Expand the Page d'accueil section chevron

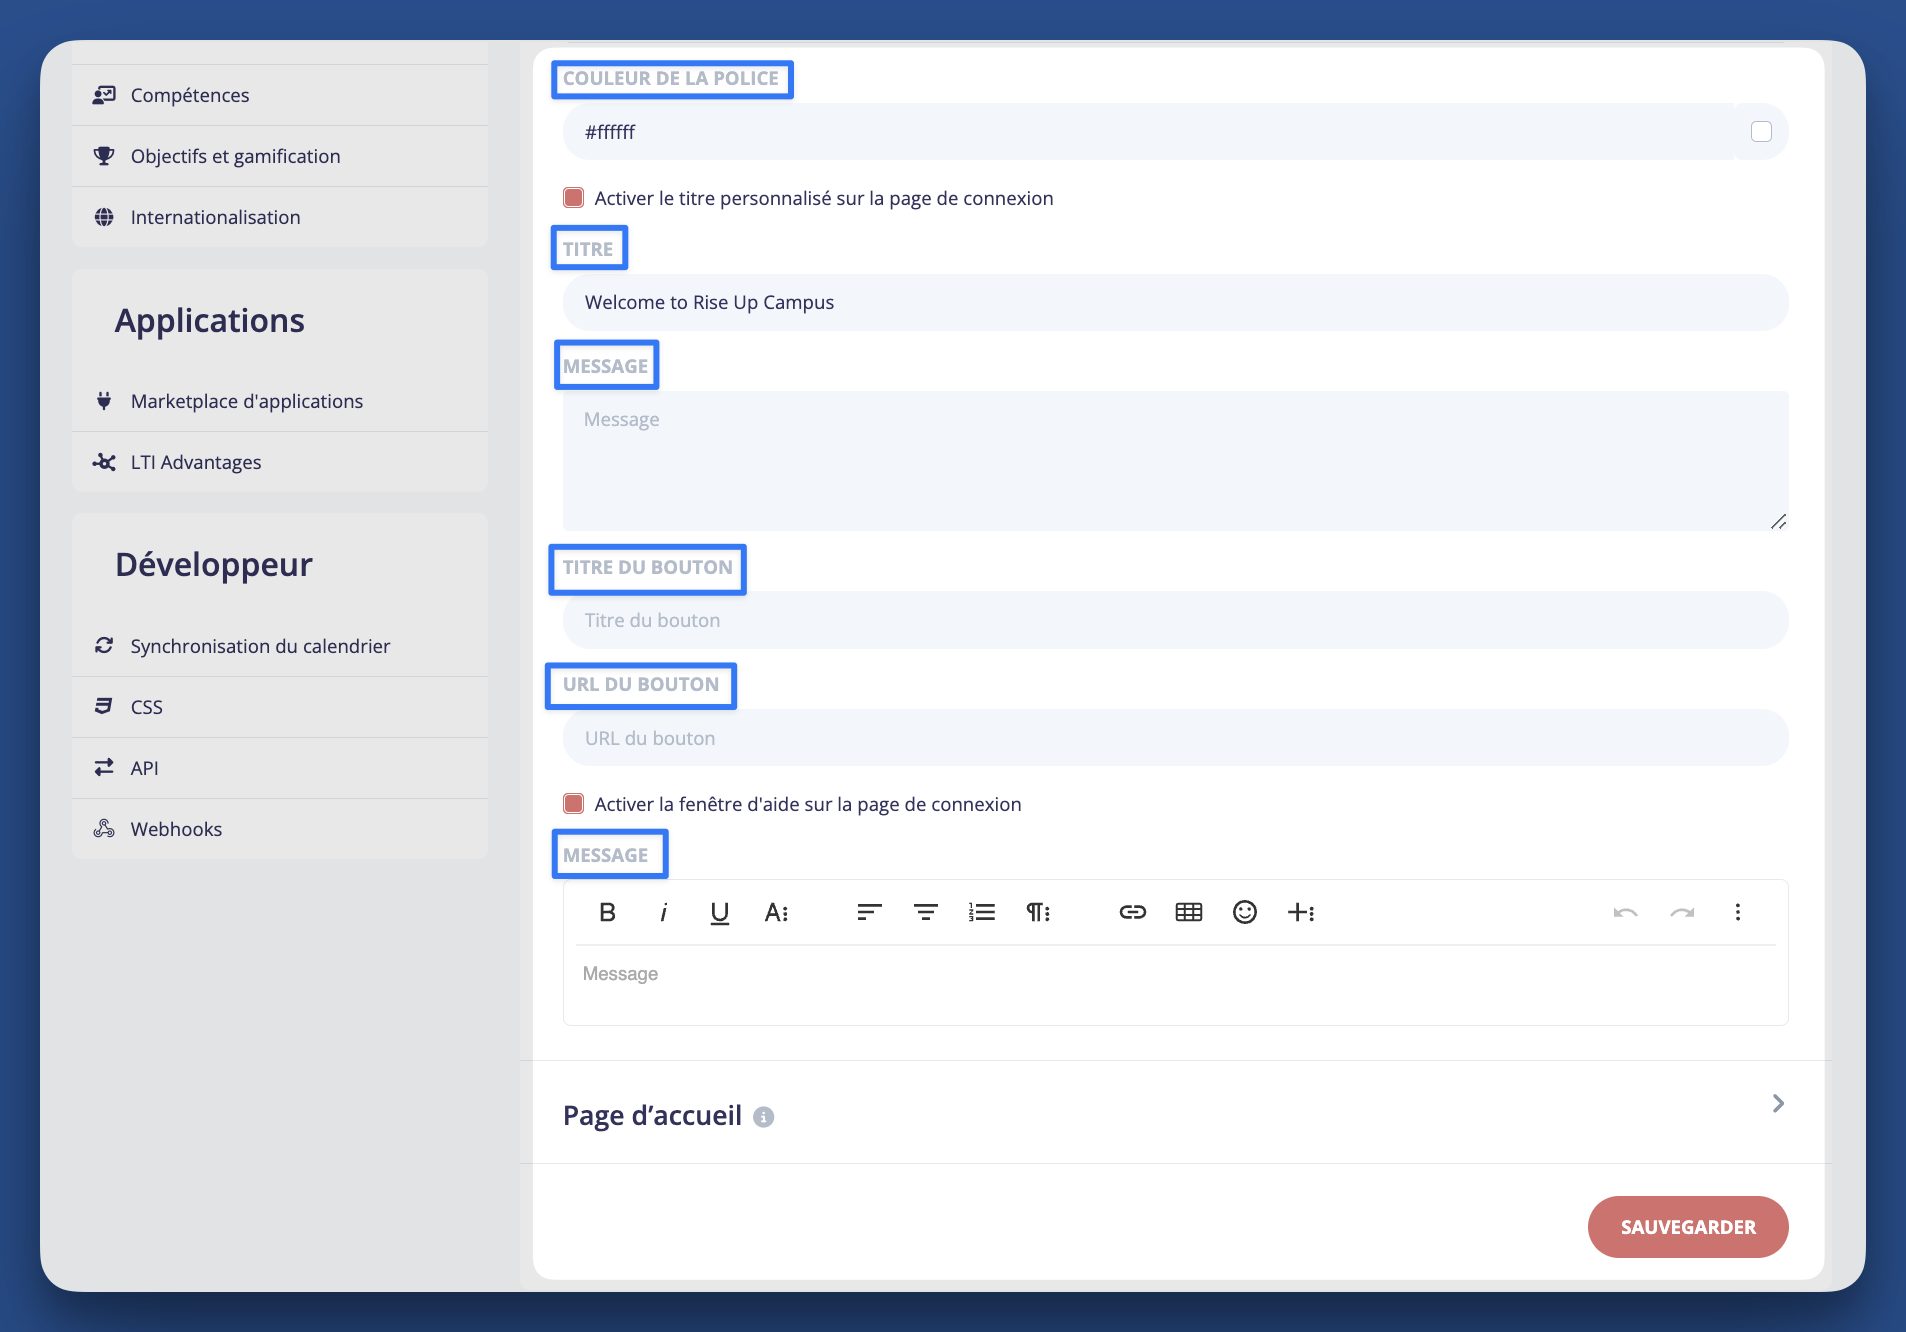click(x=1778, y=1103)
